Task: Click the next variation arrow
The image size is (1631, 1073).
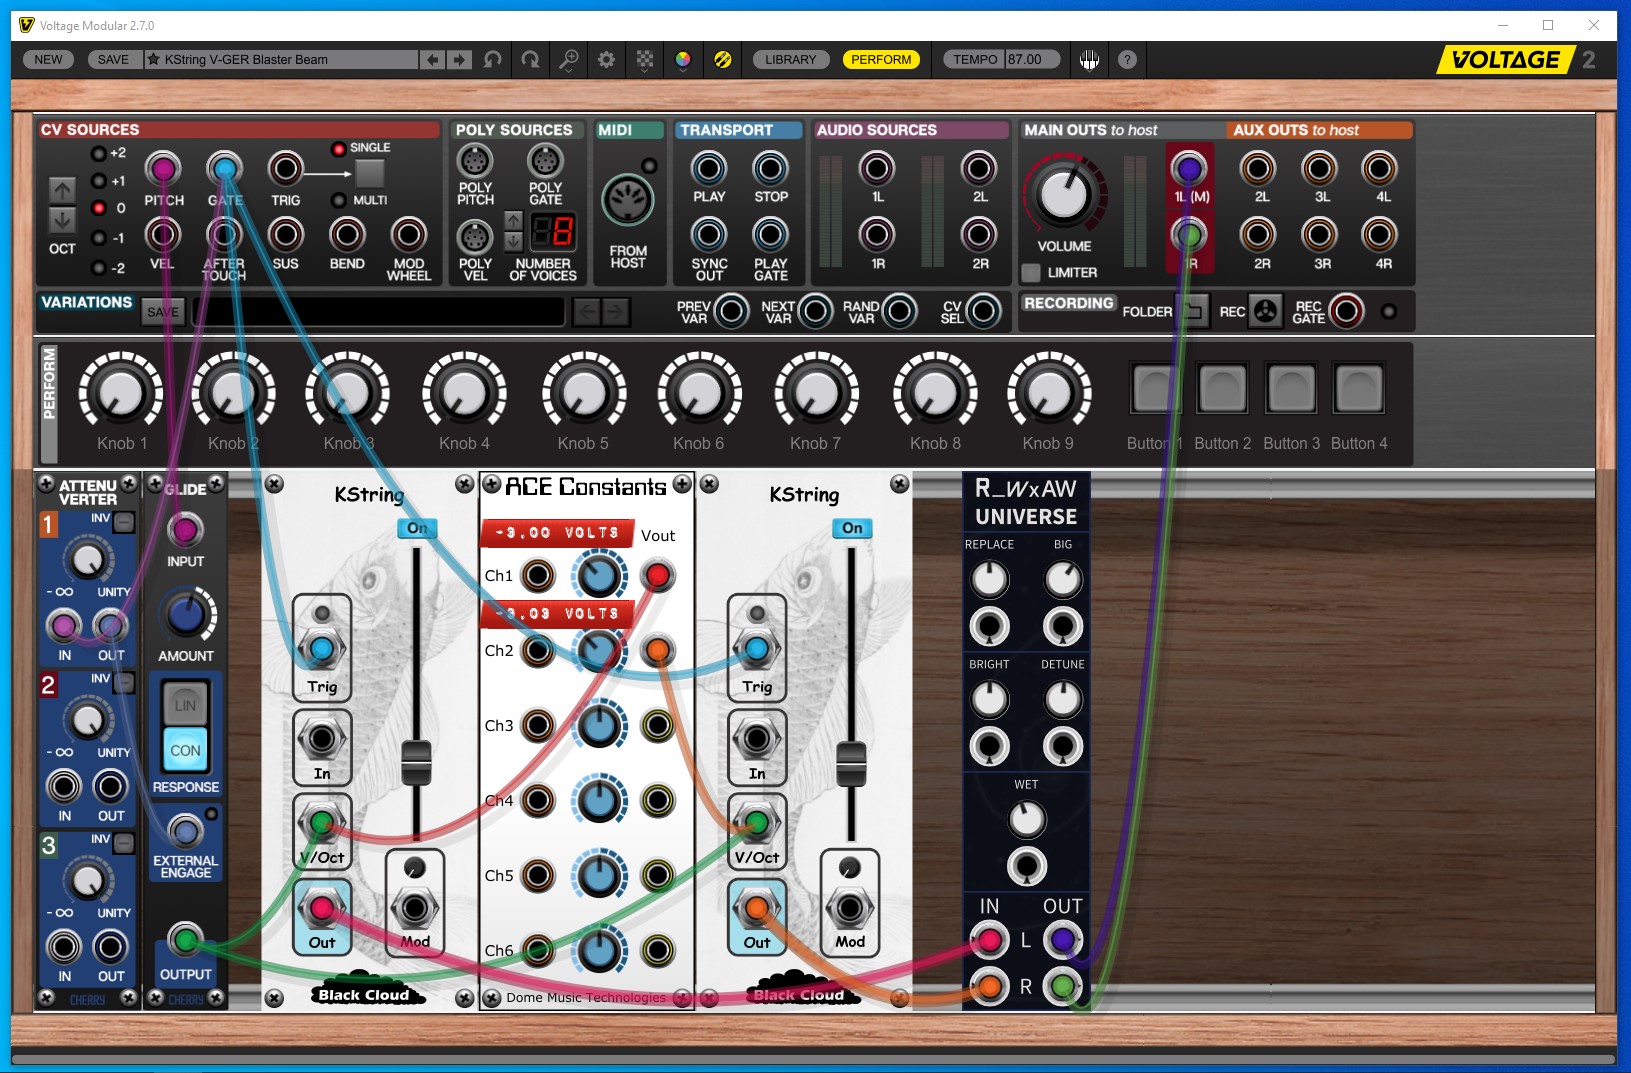Action: pyautogui.click(x=616, y=312)
